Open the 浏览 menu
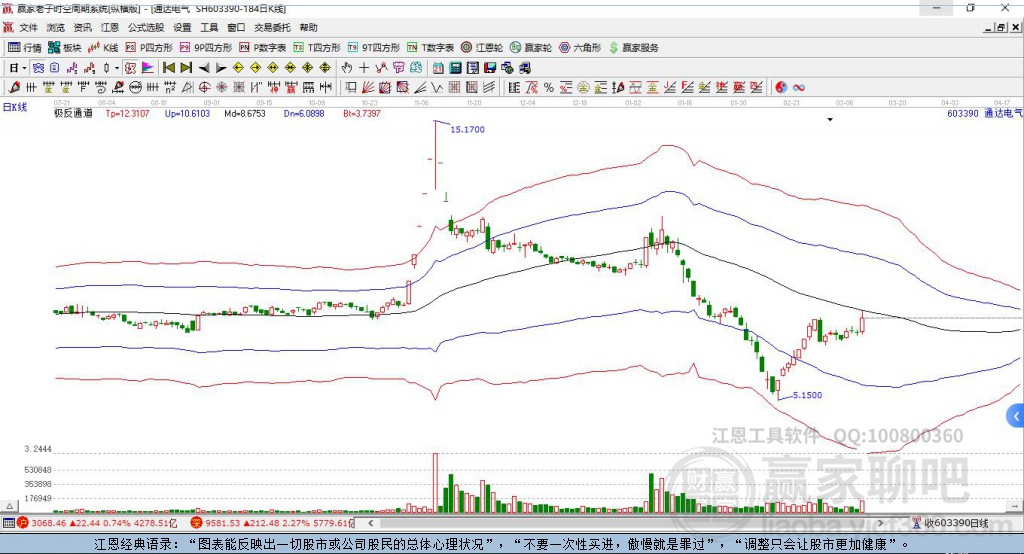This screenshot has height=554, width=1024. coord(56,27)
